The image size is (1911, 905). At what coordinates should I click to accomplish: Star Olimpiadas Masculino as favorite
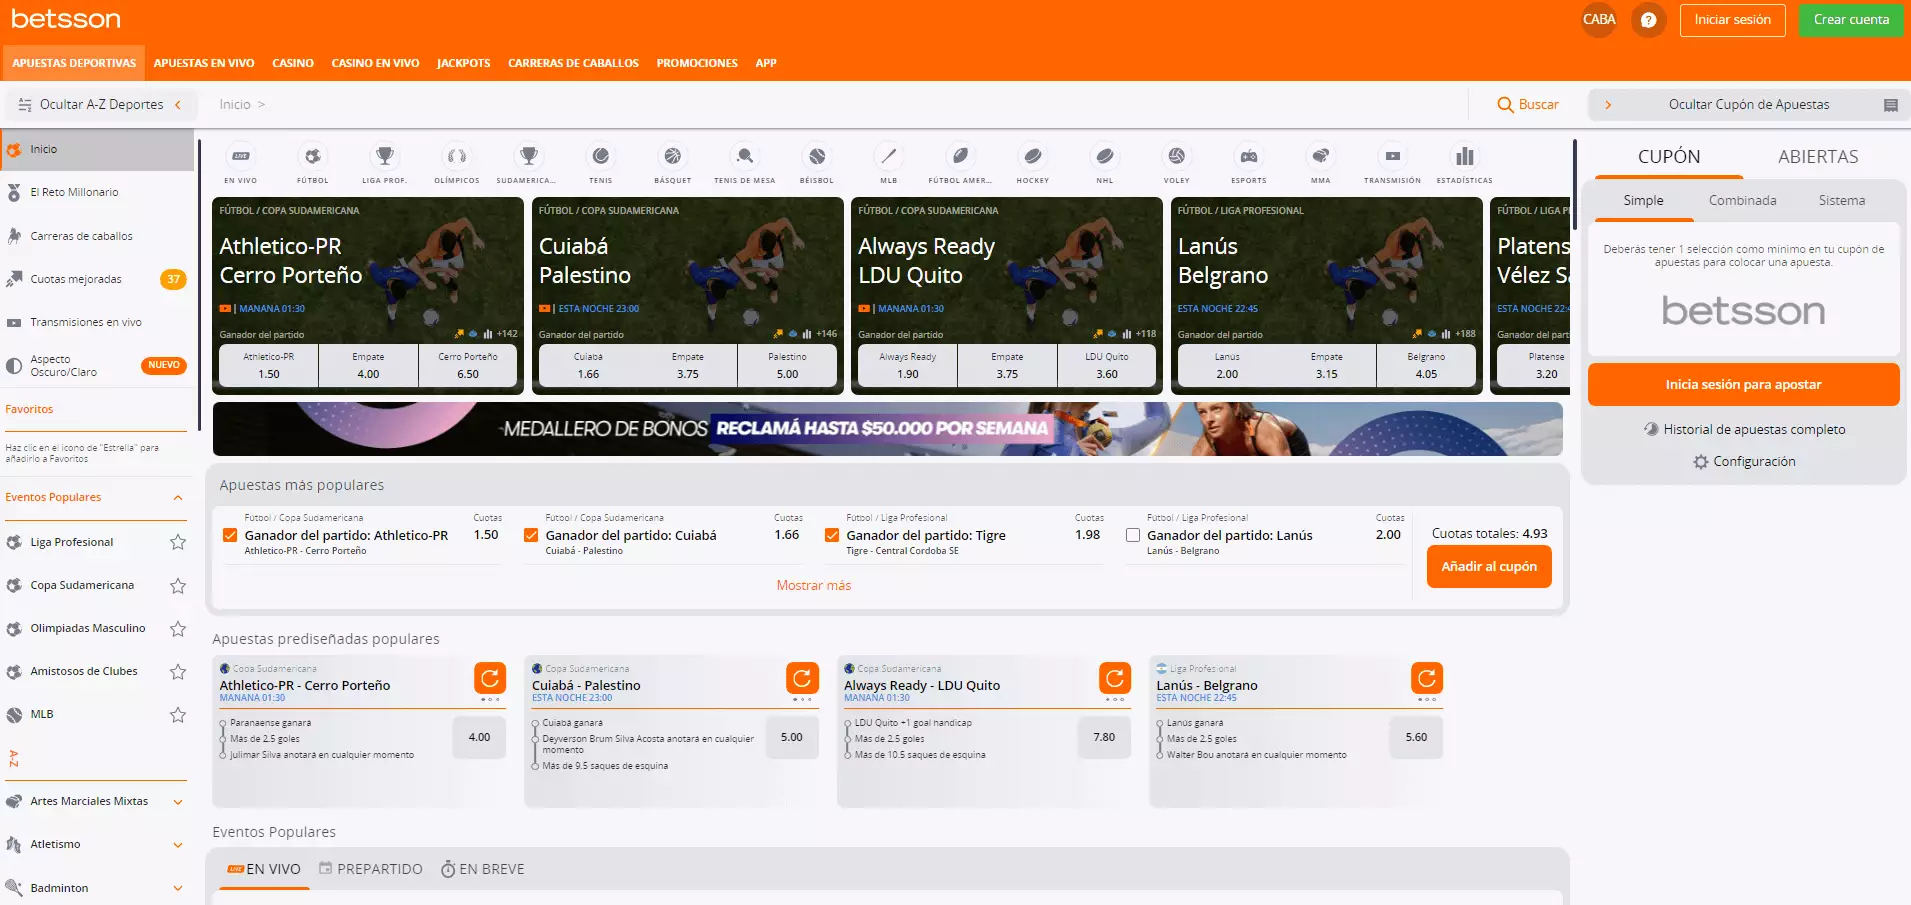point(178,629)
